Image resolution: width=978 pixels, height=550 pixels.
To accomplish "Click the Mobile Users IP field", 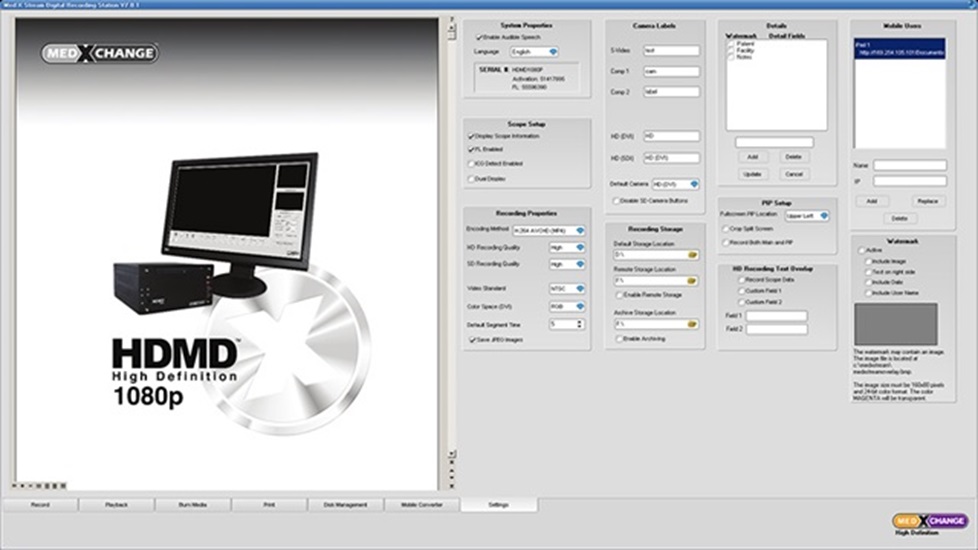I will (910, 181).
